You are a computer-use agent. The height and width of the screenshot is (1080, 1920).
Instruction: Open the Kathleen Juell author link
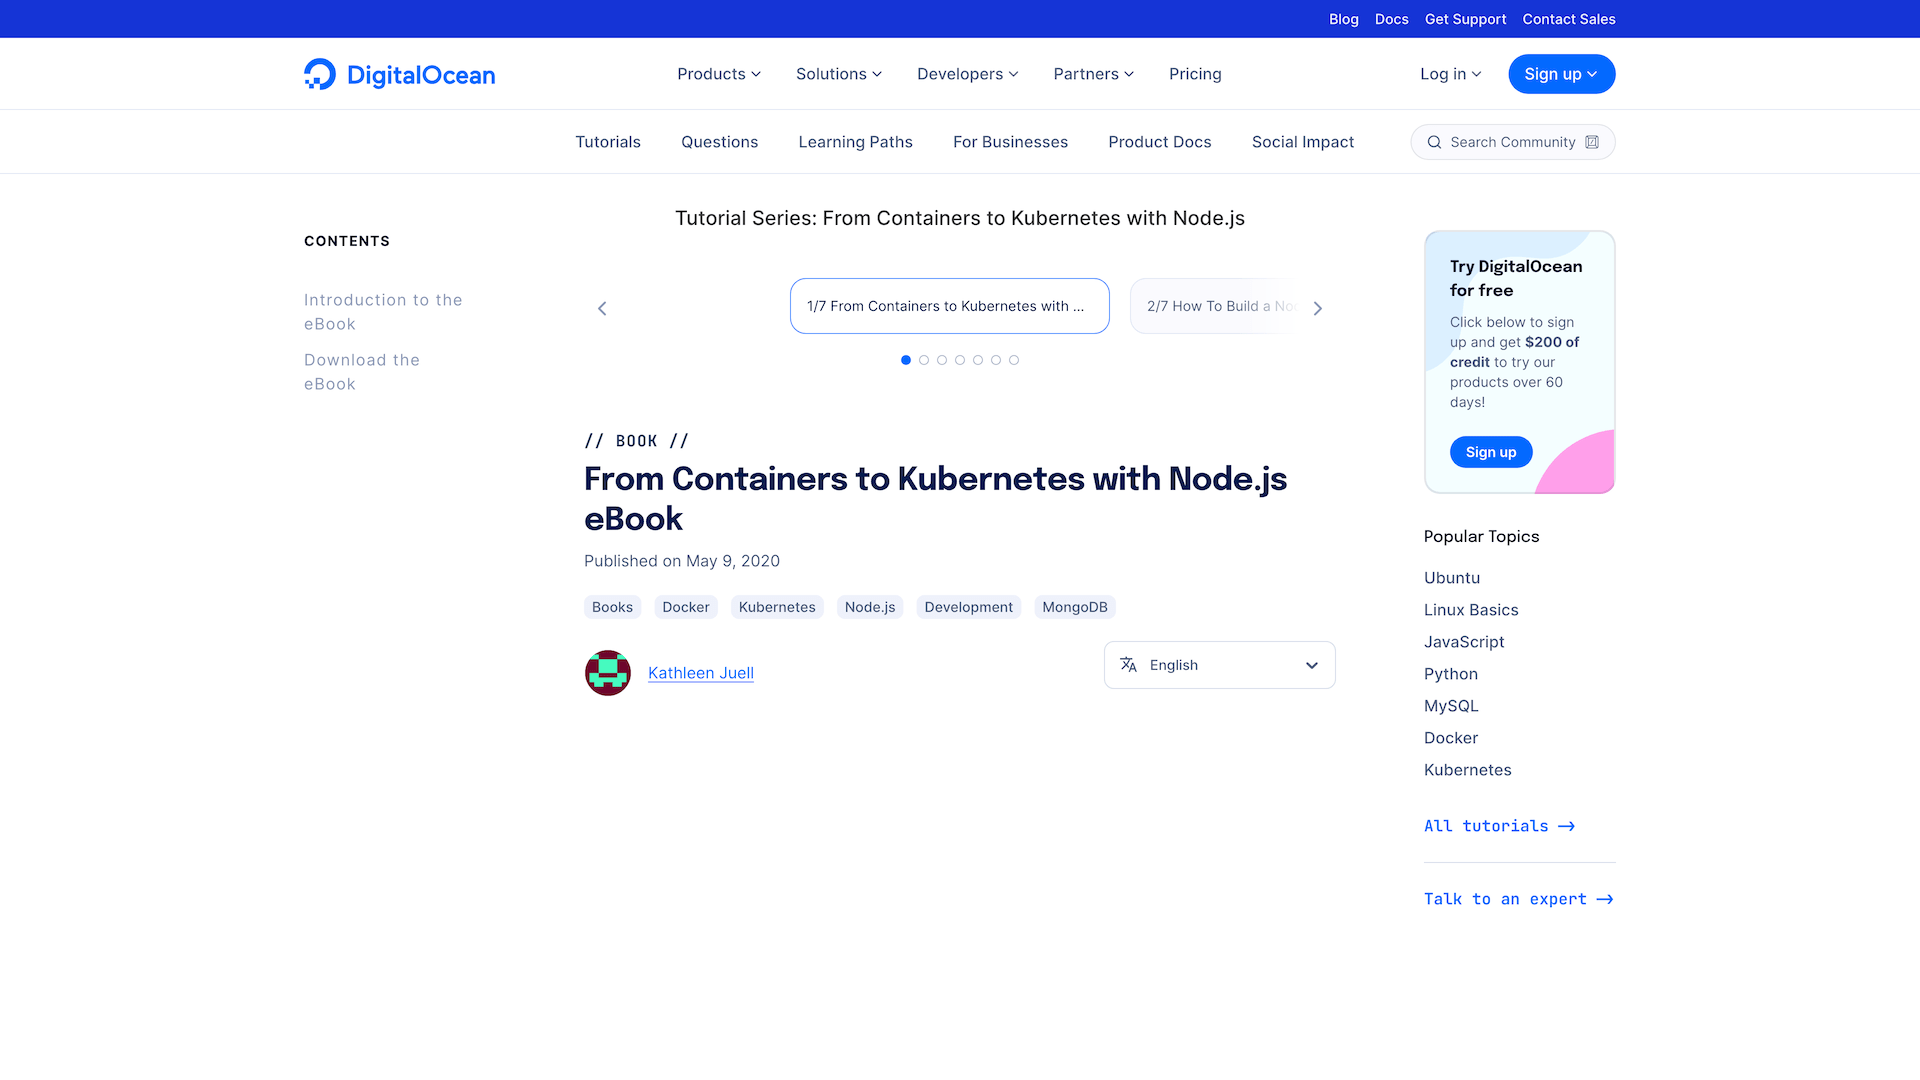(701, 673)
